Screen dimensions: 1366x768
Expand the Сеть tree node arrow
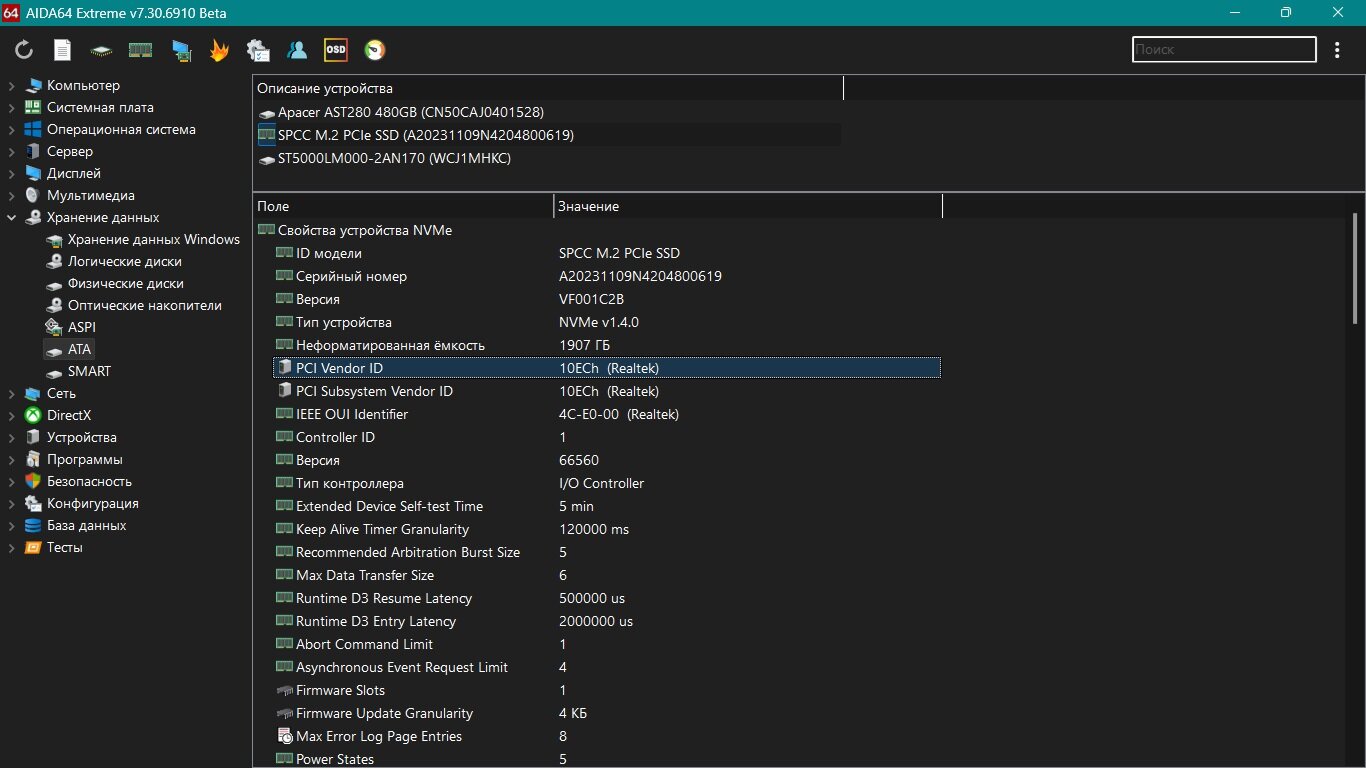(x=12, y=394)
